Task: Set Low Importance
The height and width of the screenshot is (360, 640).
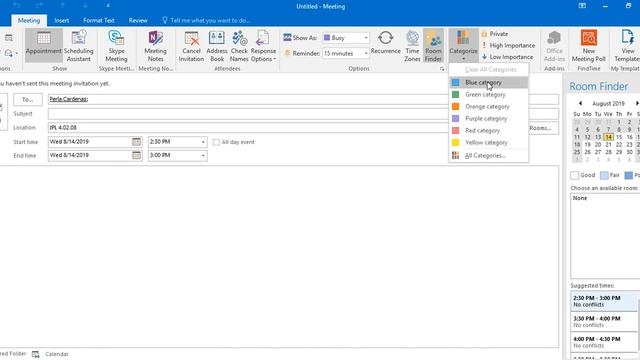Action: tap(507, 57)
